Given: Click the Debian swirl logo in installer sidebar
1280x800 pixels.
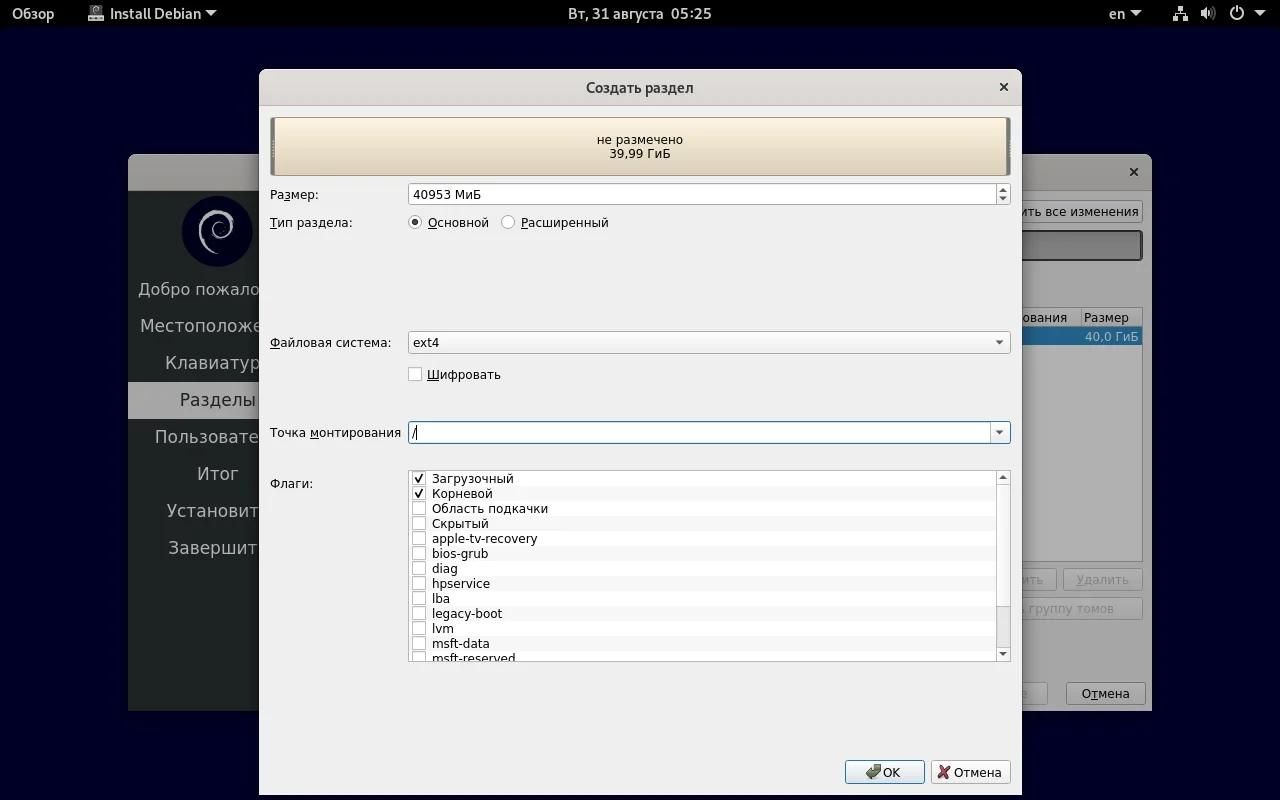Looking at the screenshot, I should (216, 231).
